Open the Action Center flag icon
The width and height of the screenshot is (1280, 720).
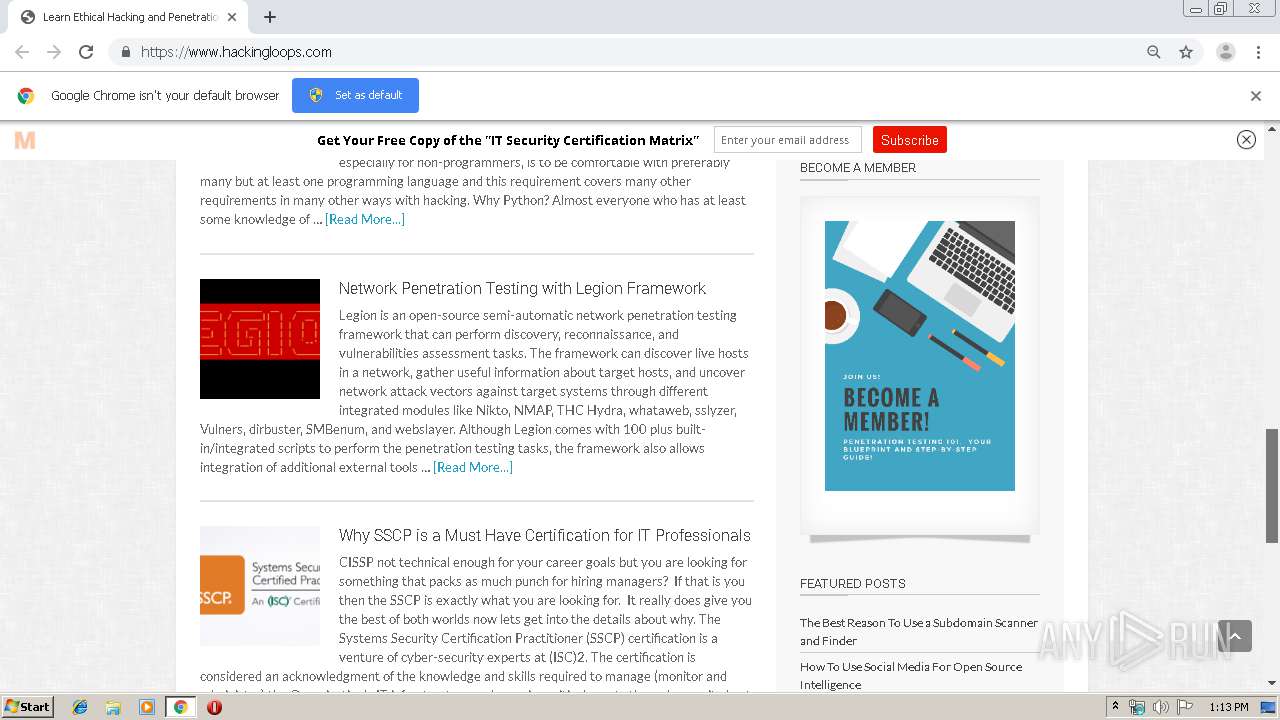coord(1184,707)
